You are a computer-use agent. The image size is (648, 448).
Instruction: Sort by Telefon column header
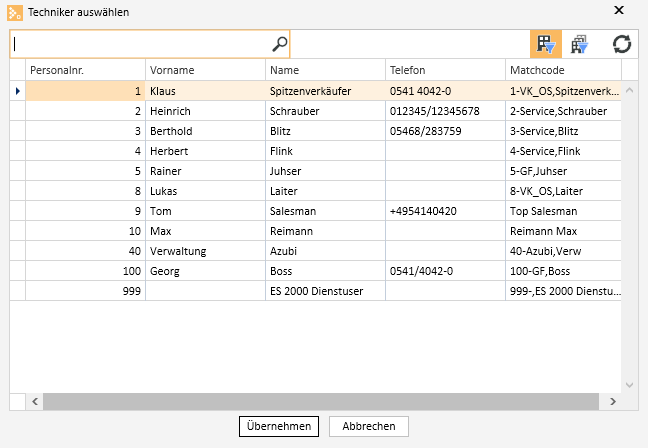point(445,70)
